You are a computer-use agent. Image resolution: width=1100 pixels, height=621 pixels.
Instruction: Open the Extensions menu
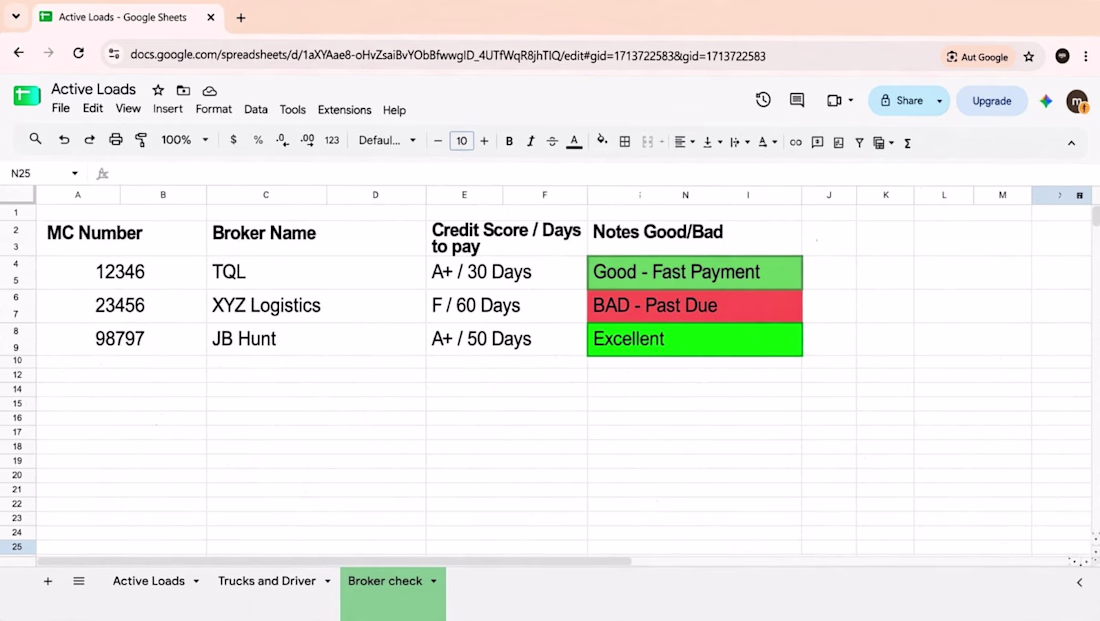(344, 110)
